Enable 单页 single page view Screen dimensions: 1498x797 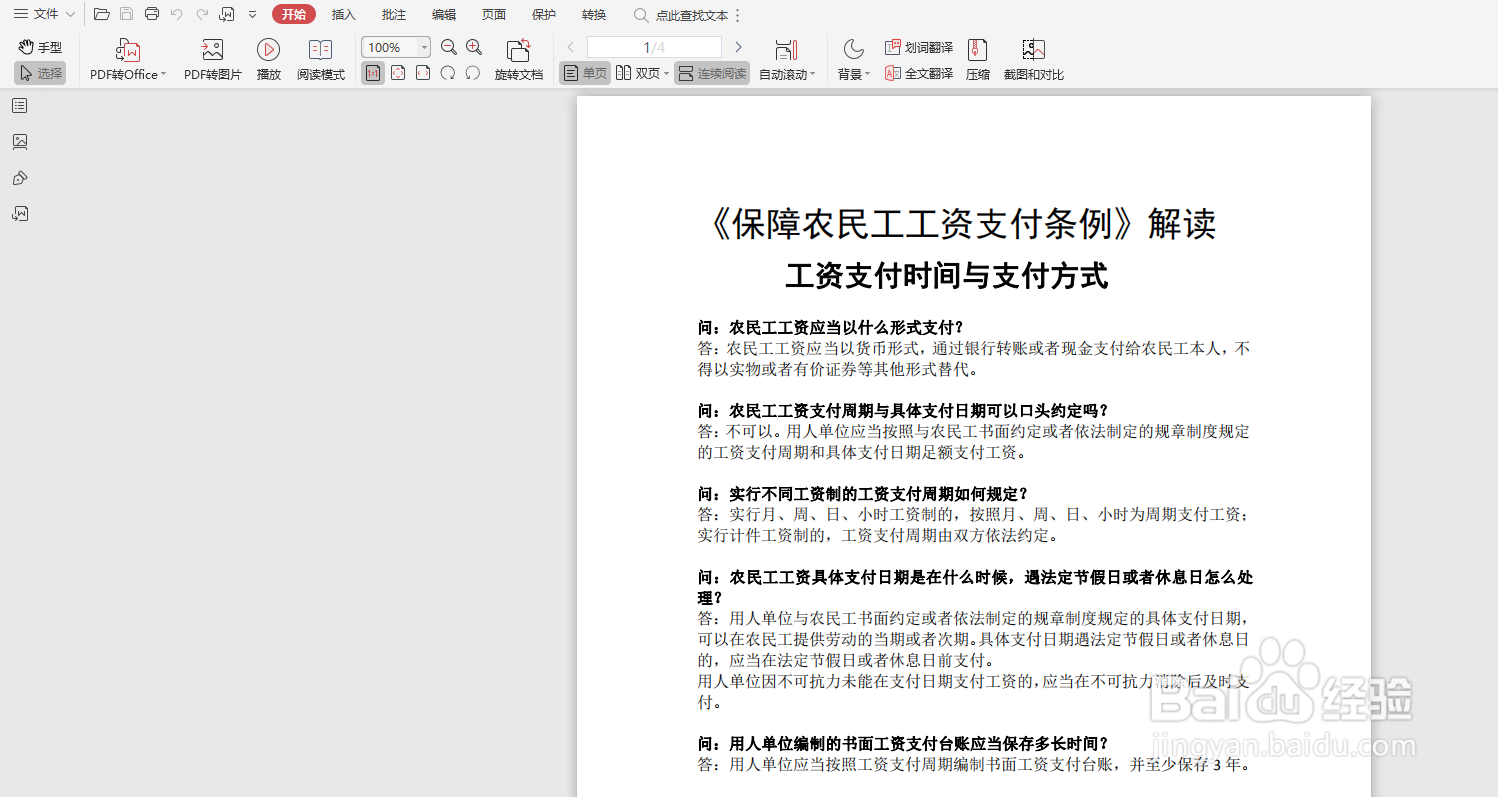coord(584,72)
